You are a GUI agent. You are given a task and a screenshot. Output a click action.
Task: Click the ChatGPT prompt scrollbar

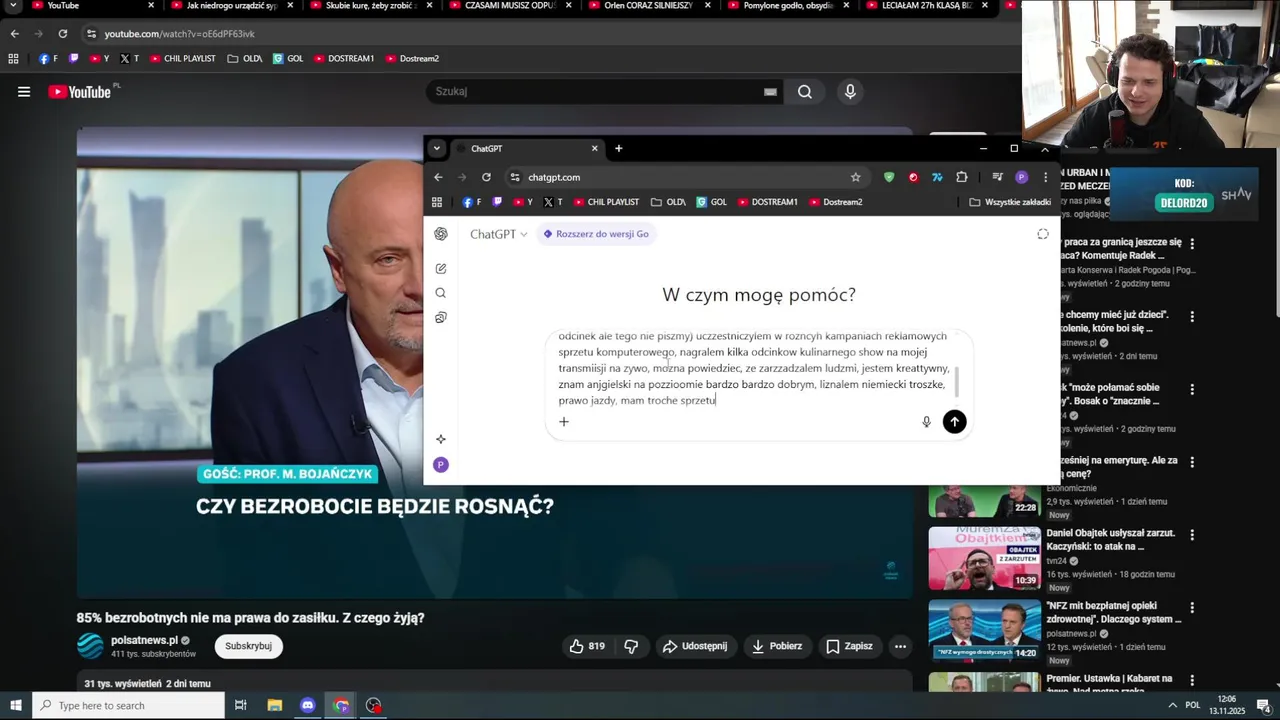click(x=957, y=381)
